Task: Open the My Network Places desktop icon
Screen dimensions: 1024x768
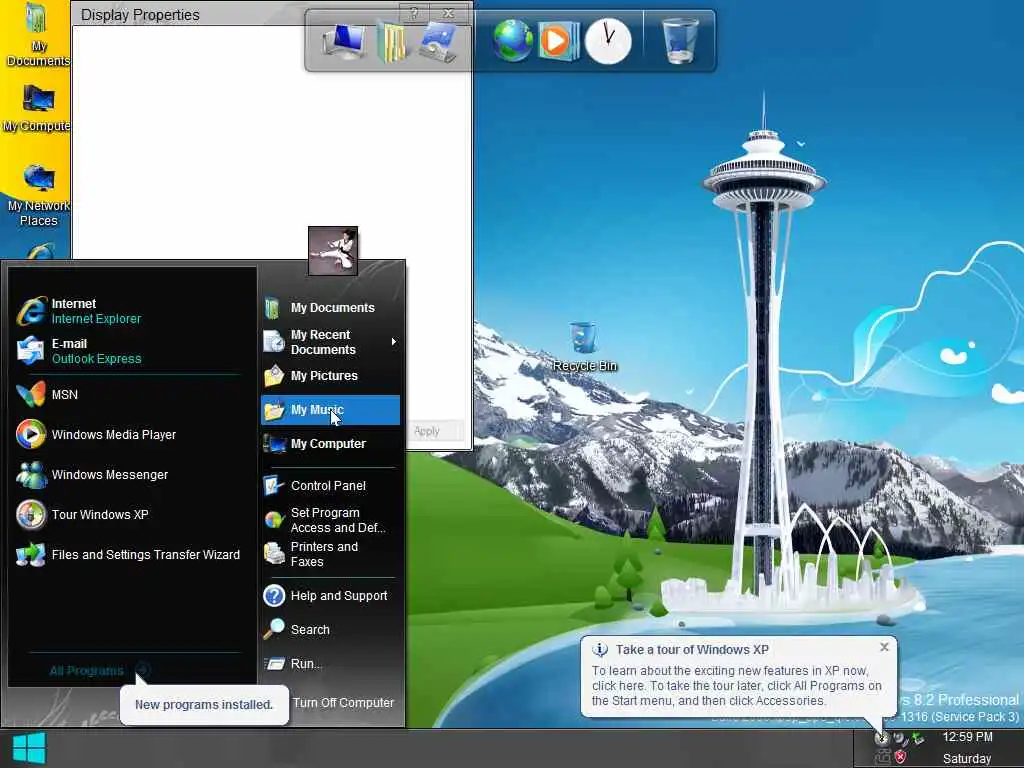Action: click(38, 195)
